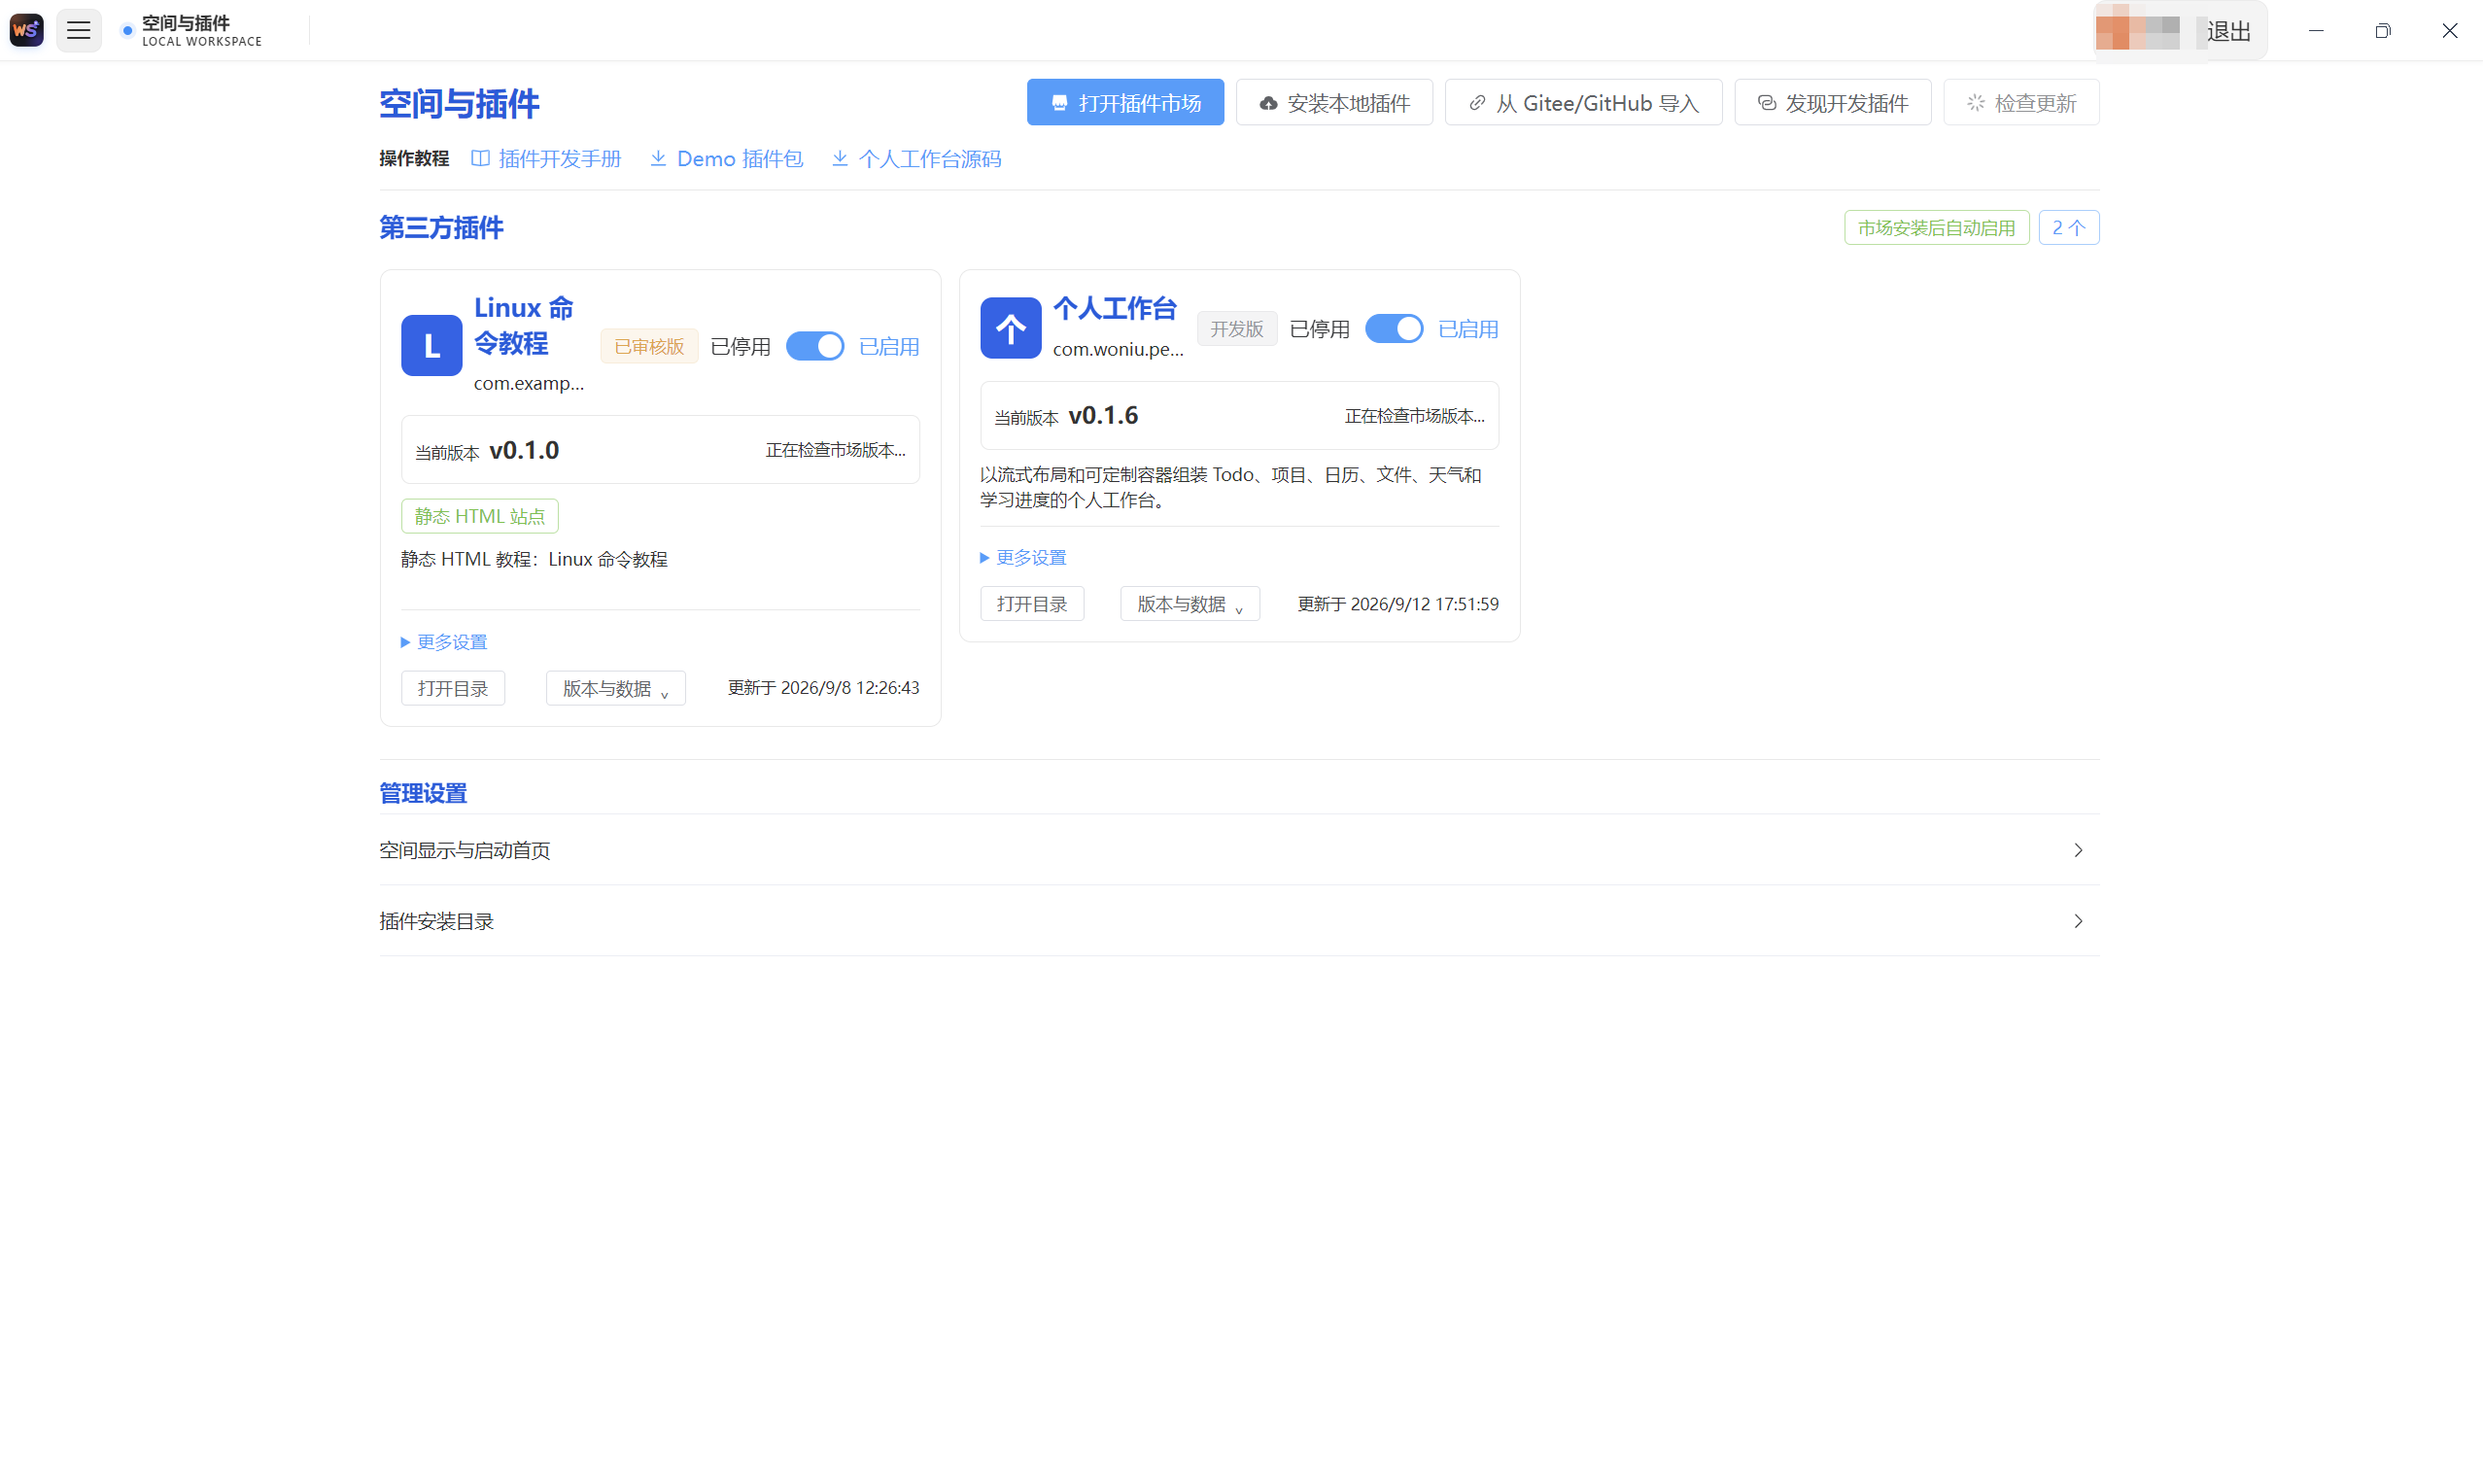Click 打开目录 for Linux 命令教程
2483x1484 pixels.
coord(453,688)
